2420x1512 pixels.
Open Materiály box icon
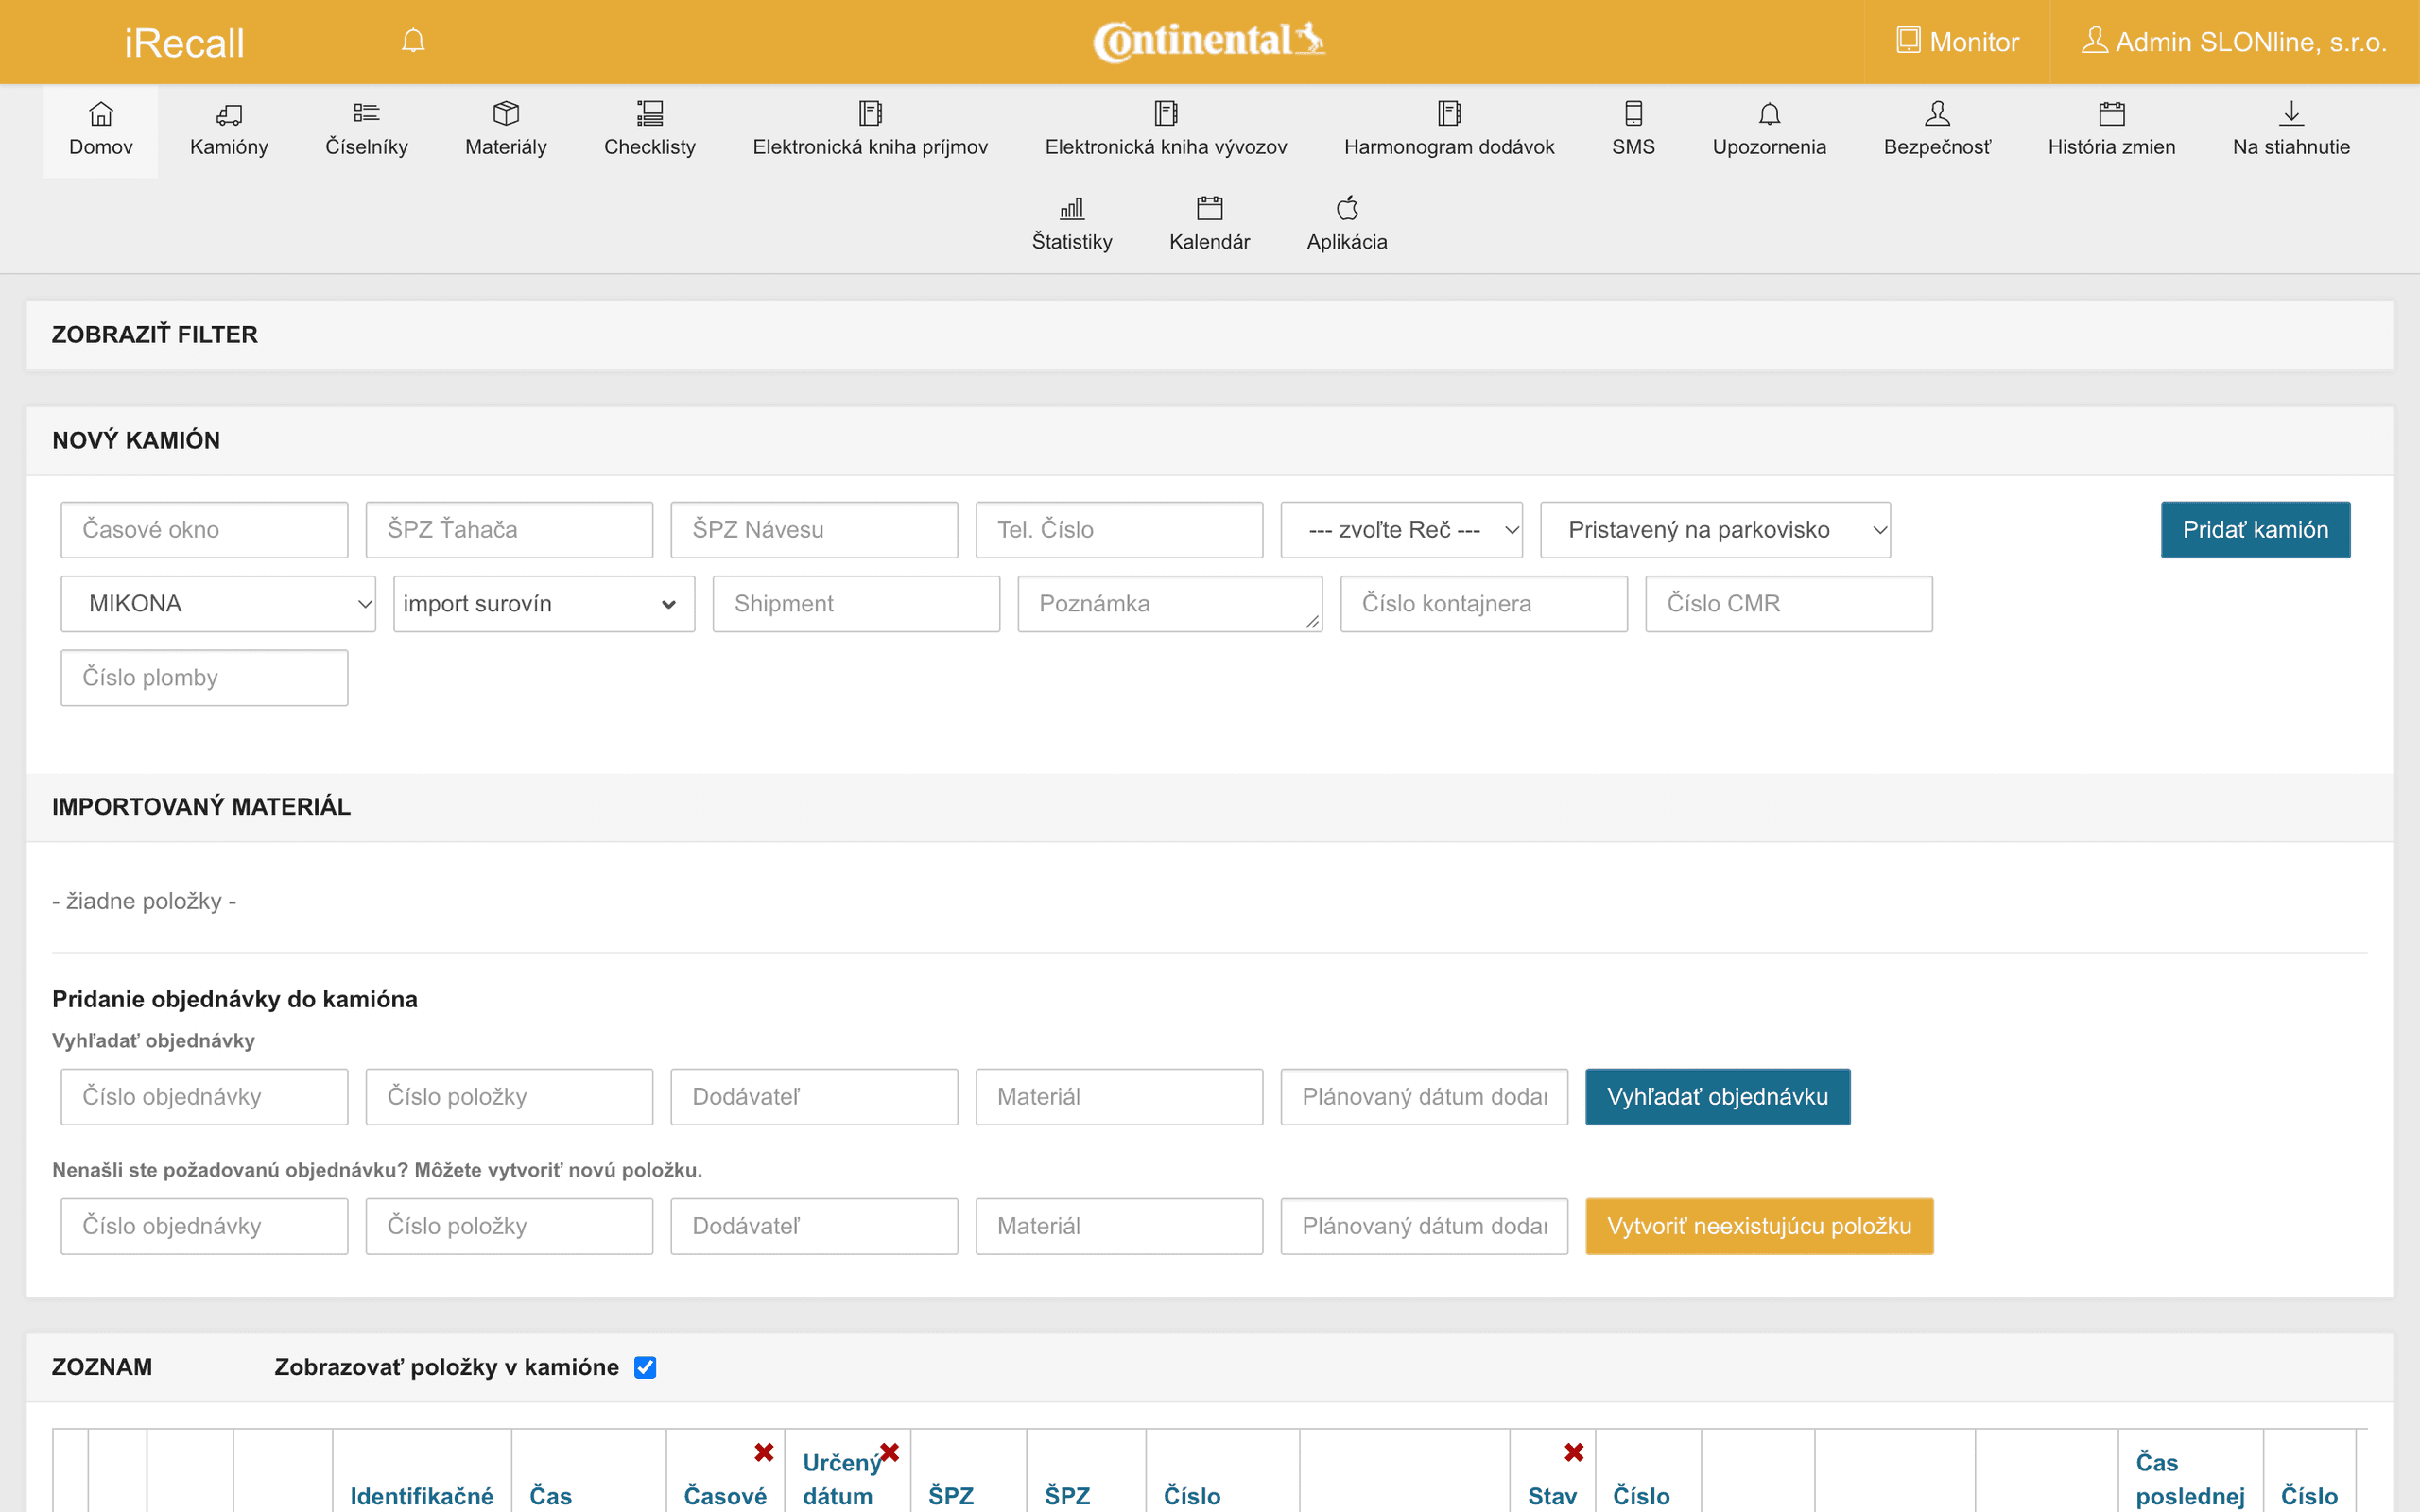point(506,113)
